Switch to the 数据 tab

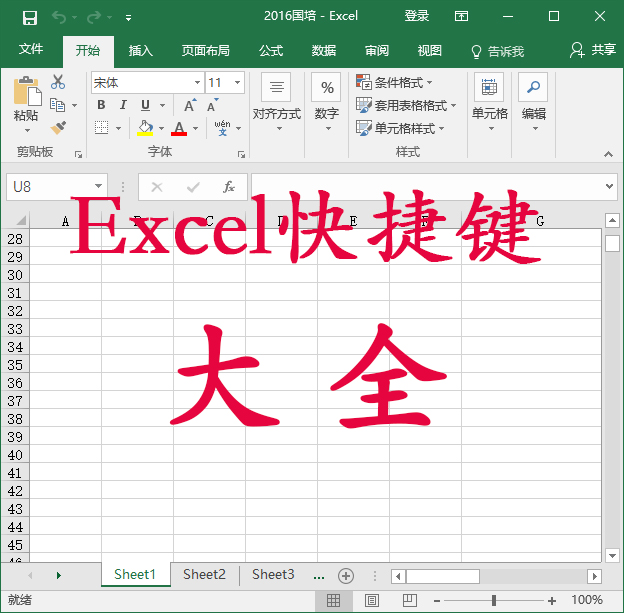[324, 51]
